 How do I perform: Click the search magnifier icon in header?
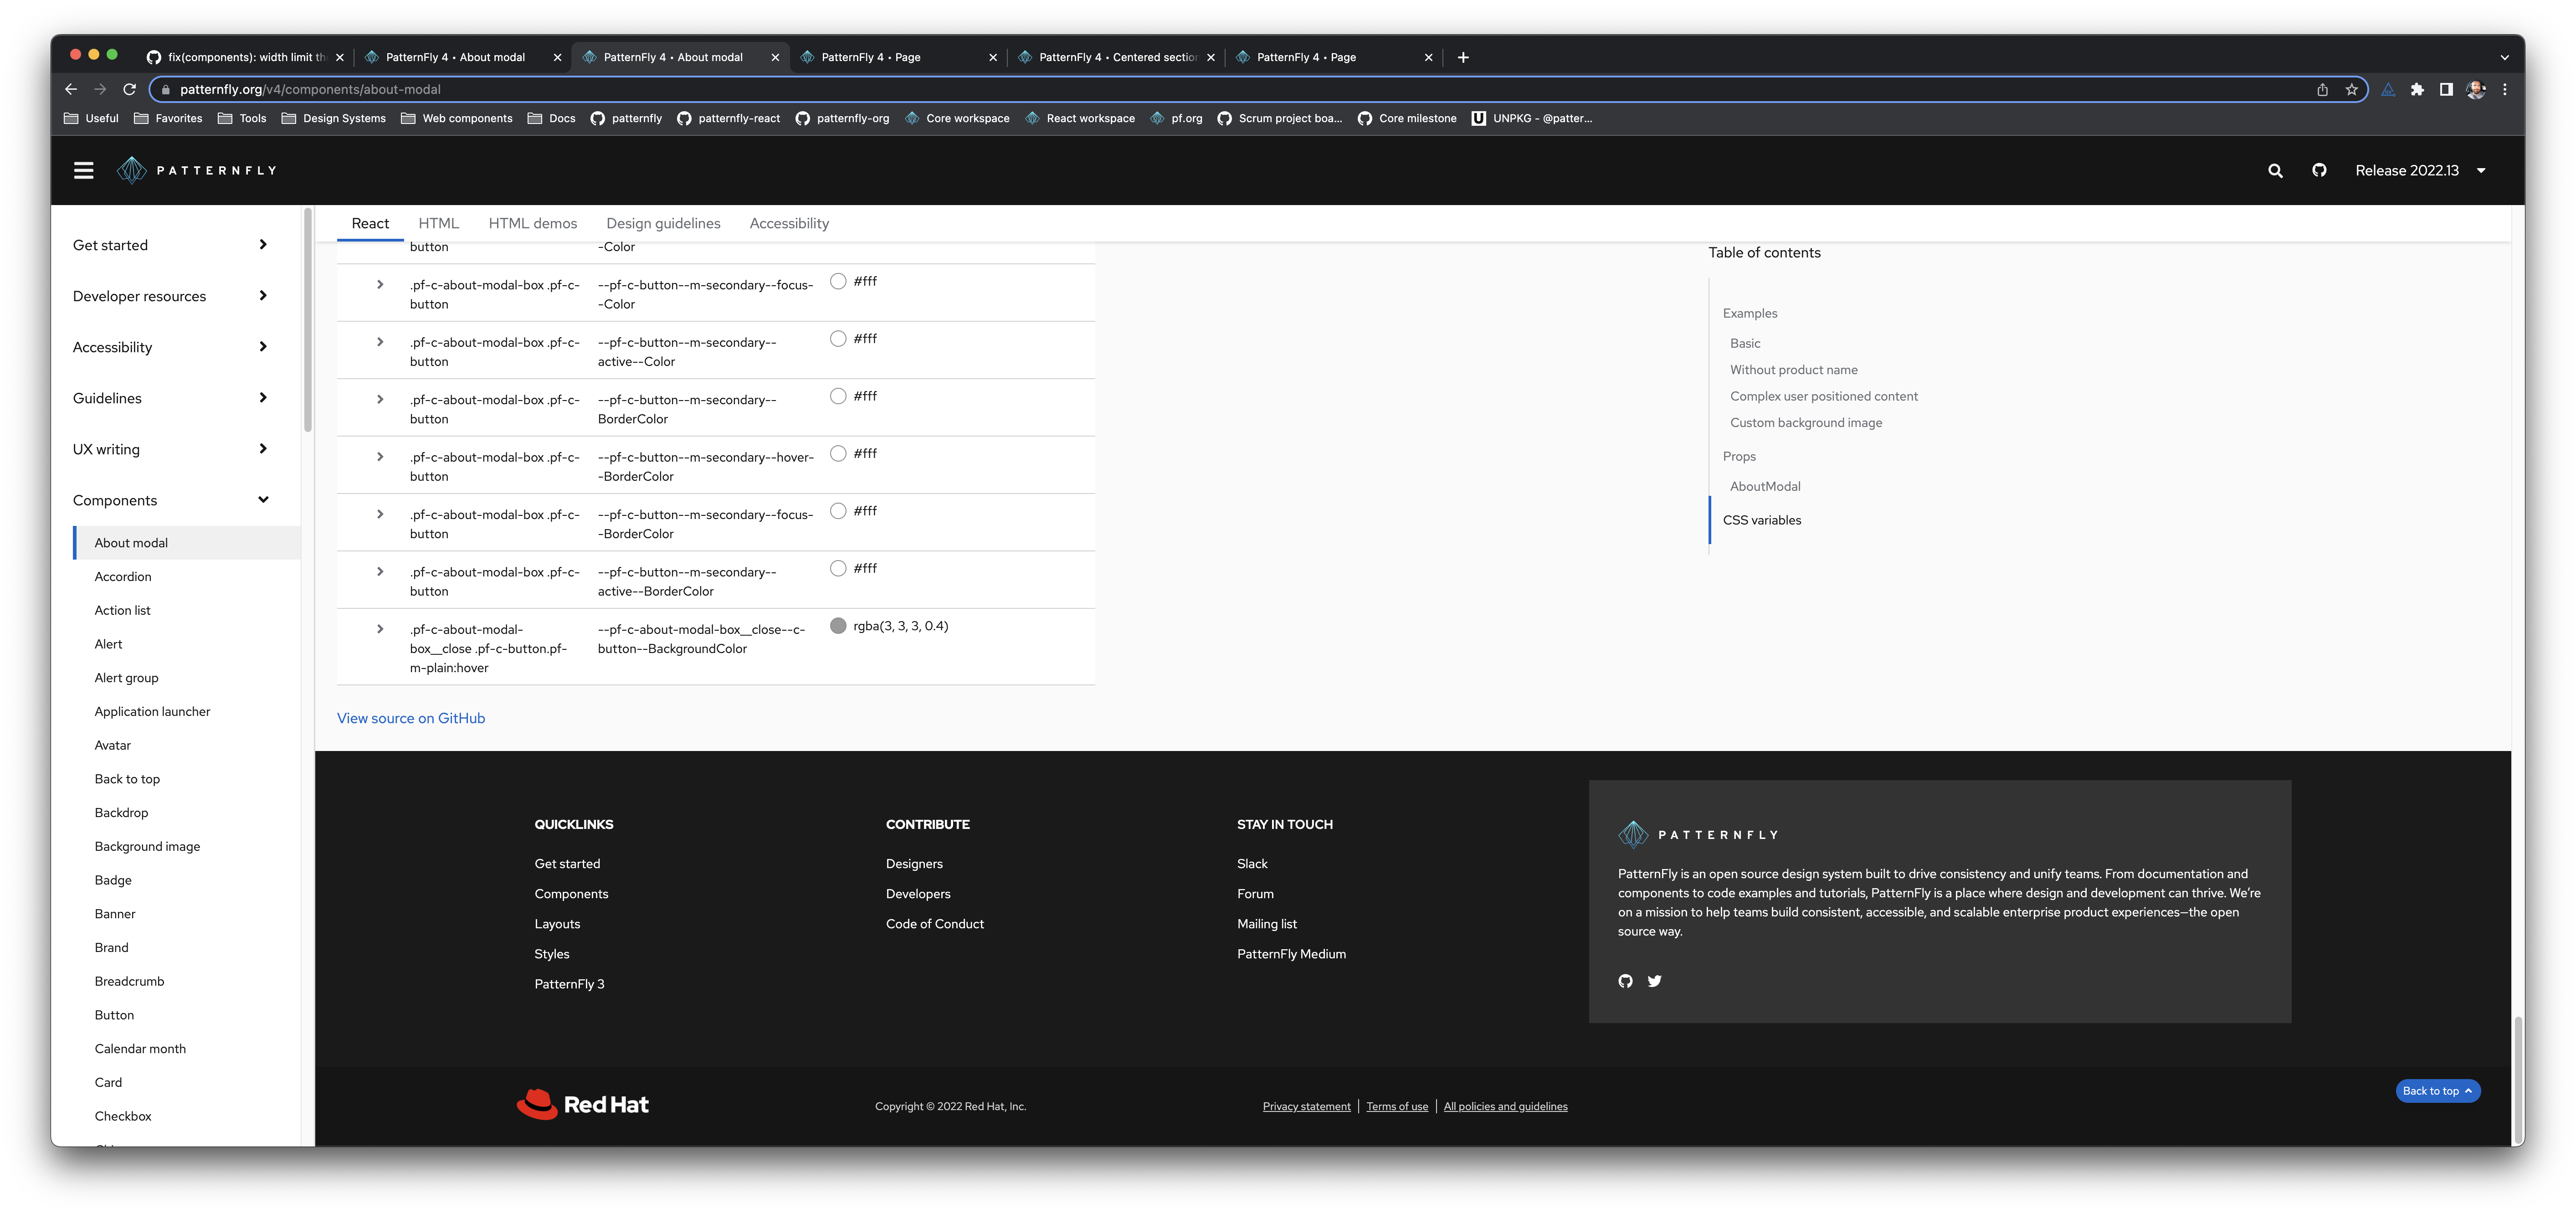click(x=2275, y=171)
